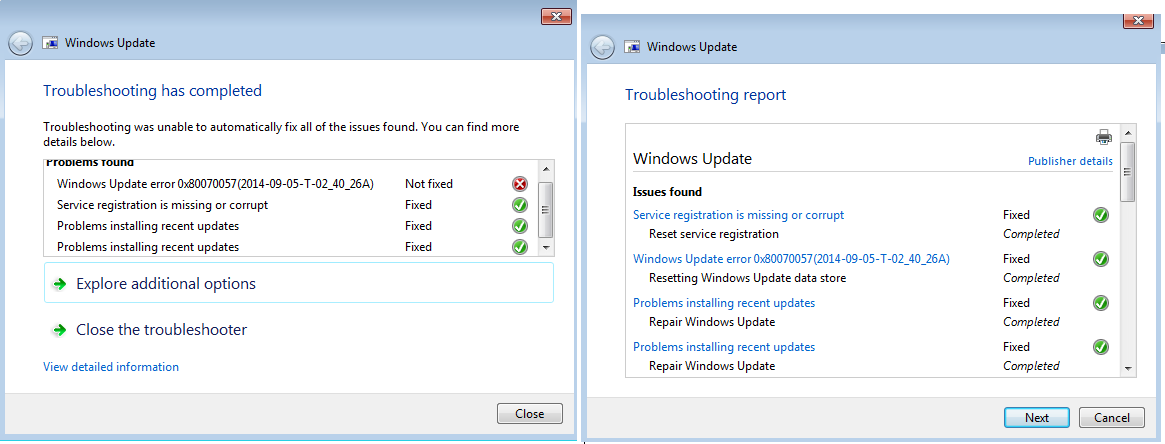Click the Not fixed status text
Screen dimensions: 1165x444
429,183
